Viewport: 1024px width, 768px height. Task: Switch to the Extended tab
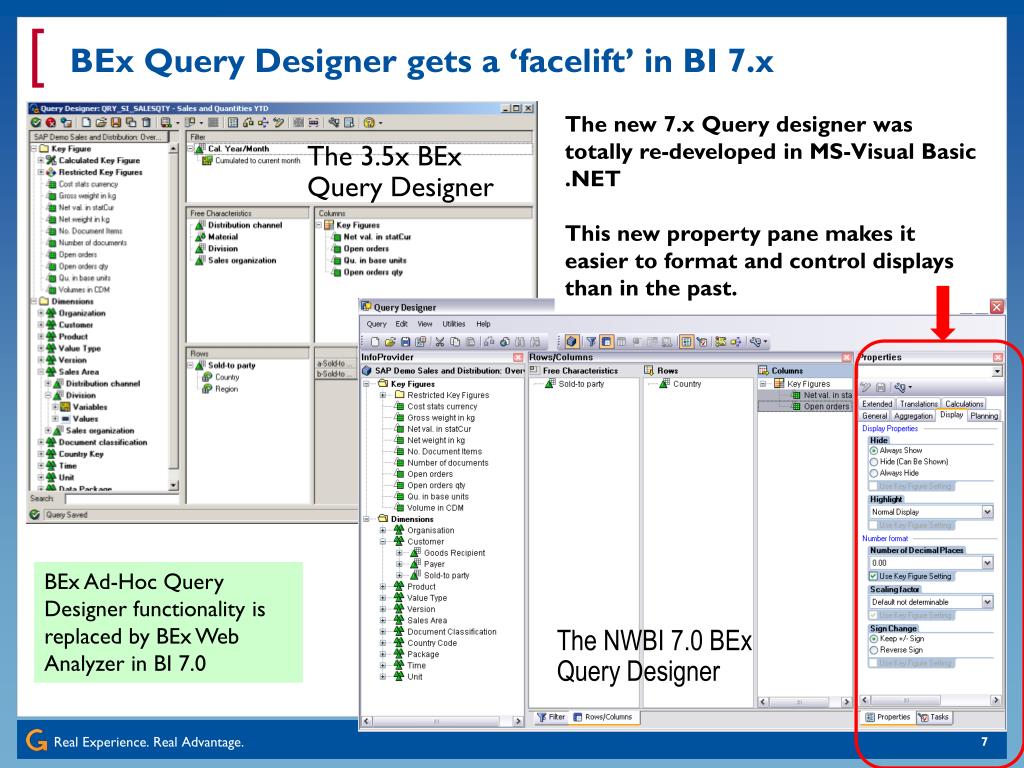point(877,404)
